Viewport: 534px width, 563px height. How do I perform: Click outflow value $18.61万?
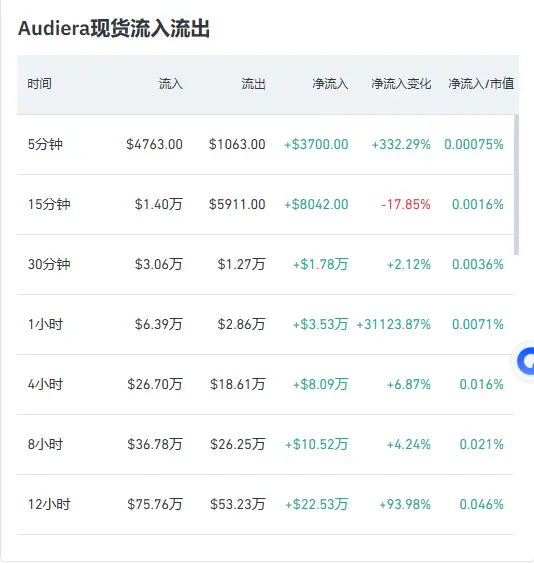[238, 384]
